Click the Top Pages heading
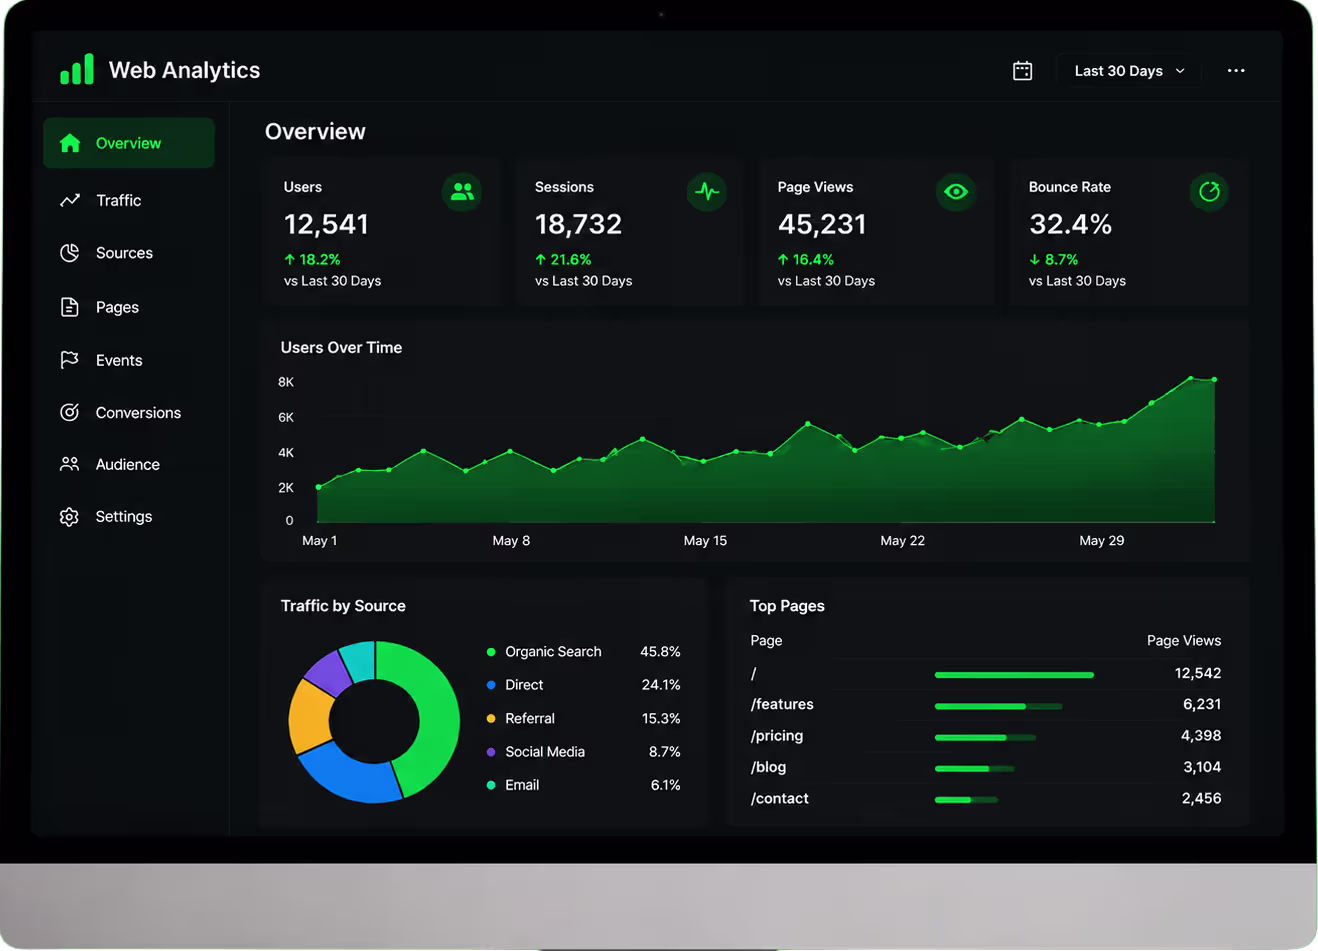1318x951 pixels. [x=787, y=606]
